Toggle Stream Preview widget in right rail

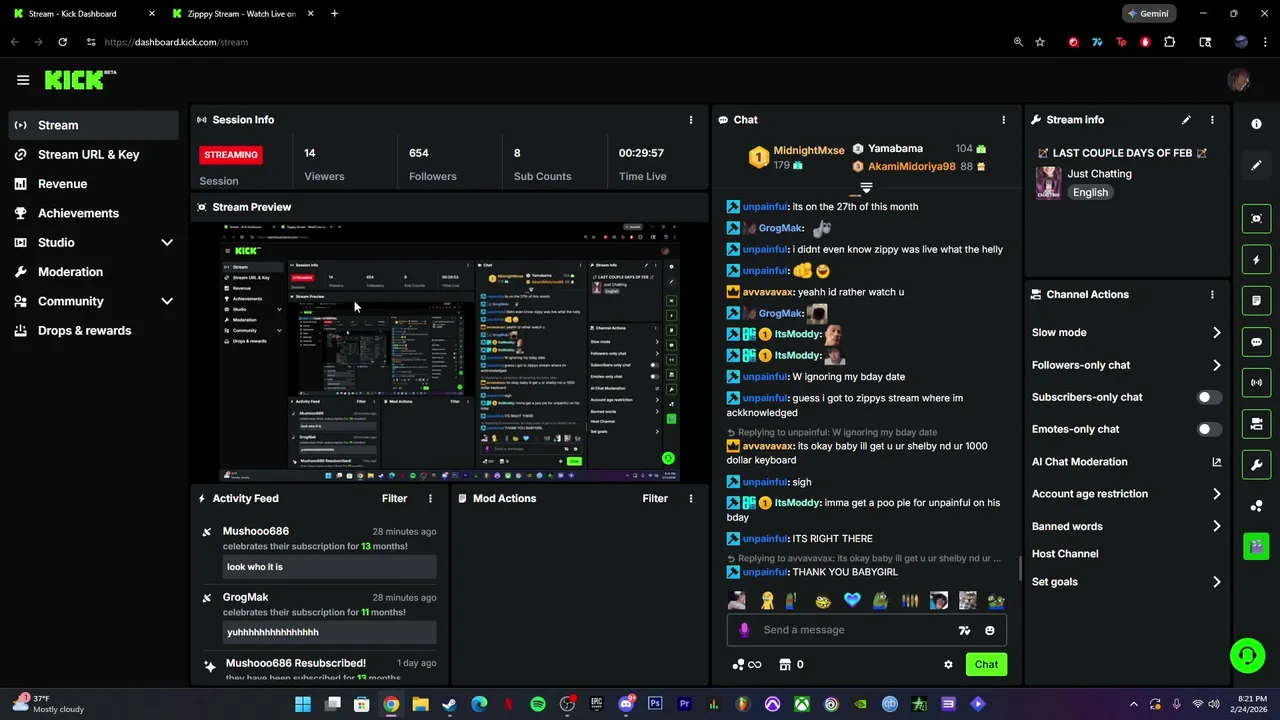pos(1257,218)
